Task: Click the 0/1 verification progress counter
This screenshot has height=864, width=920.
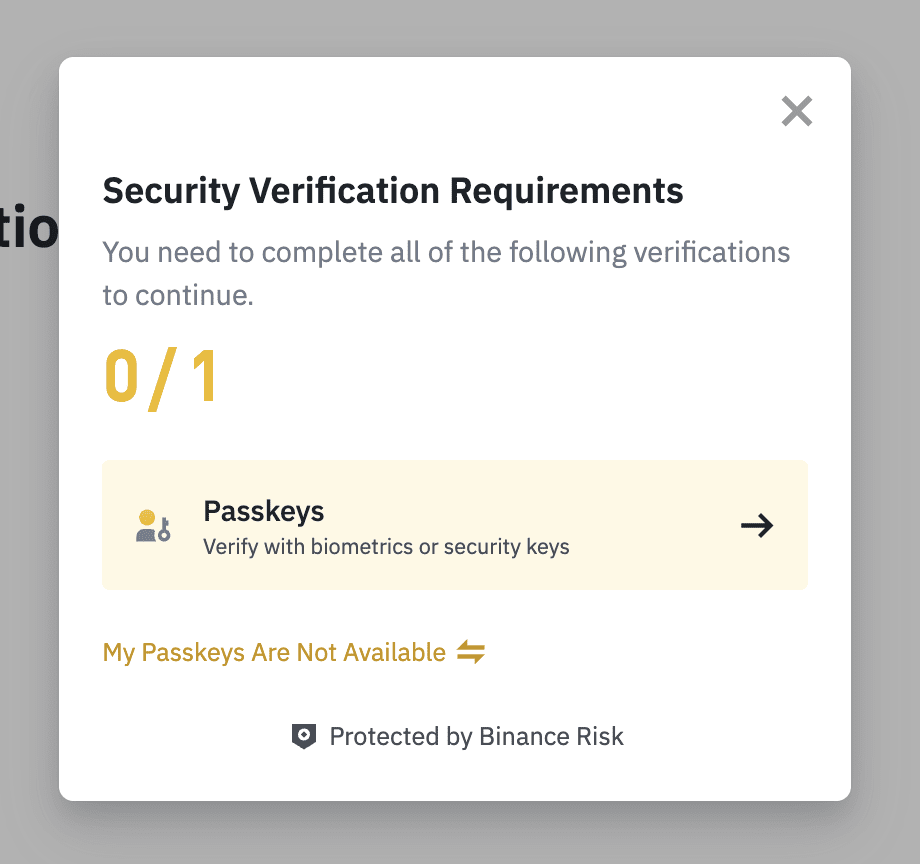Action: (x=161, y=380)
